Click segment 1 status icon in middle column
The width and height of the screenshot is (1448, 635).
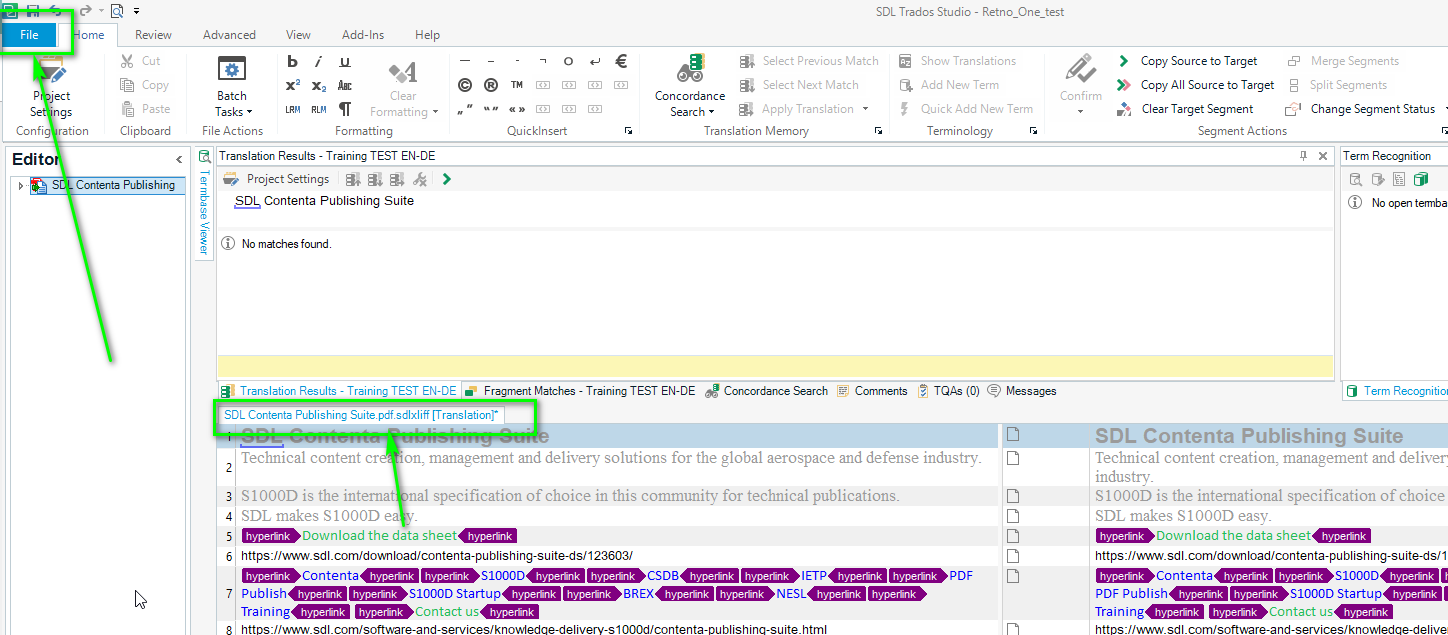tap(1013, 435)
